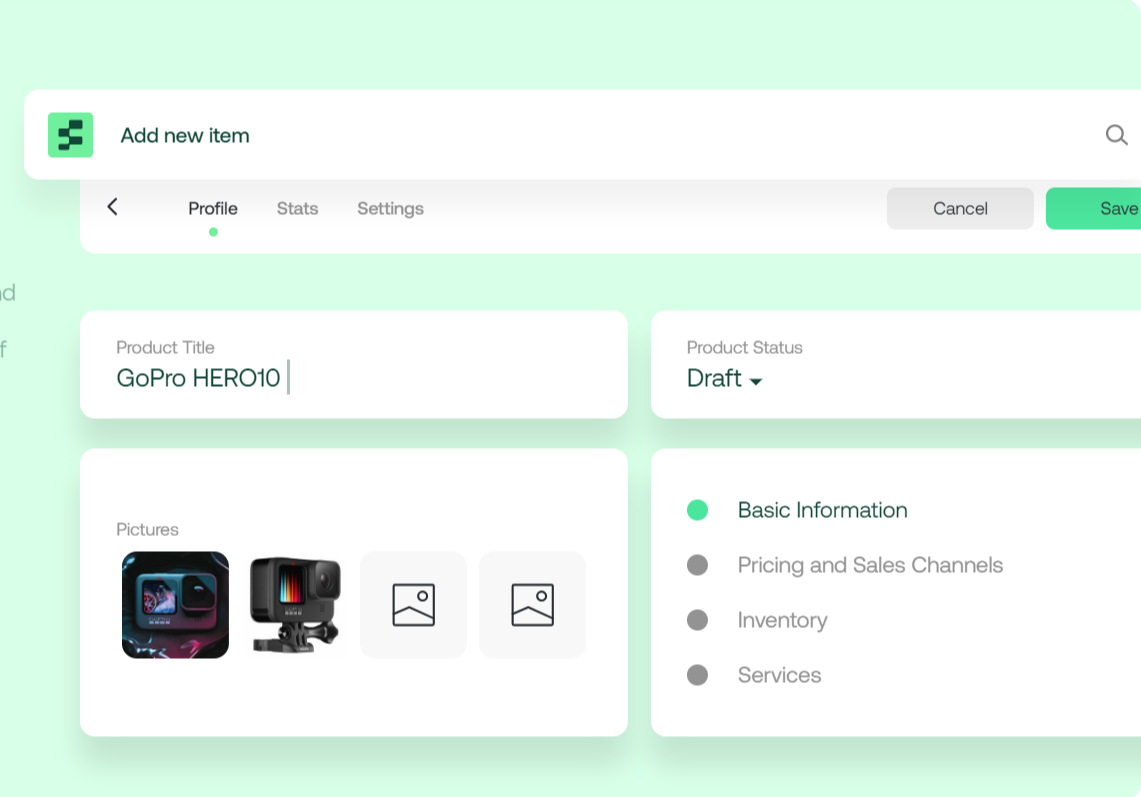1141x797 pixels.
Task: Click the second empty picture upload placeholder
Action: point(531,604)
